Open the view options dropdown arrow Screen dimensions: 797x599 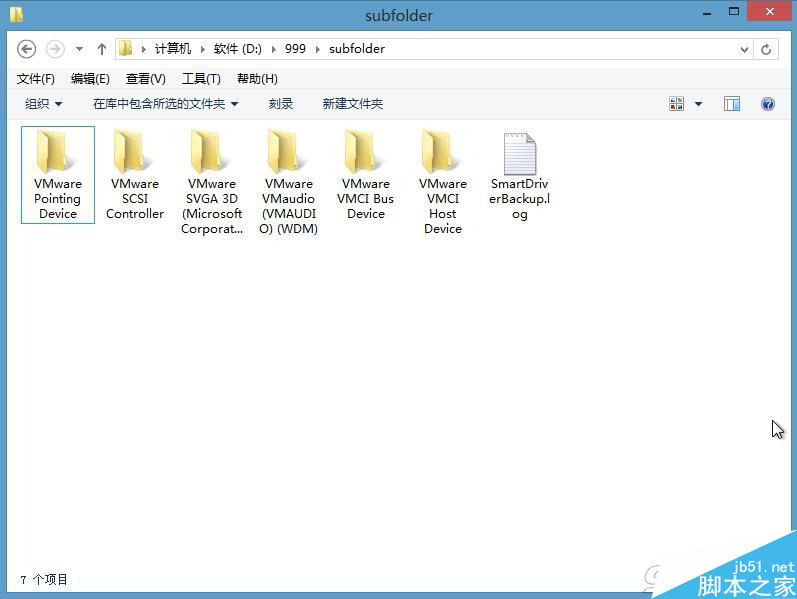pyautogui.click(x=698, y=104)
